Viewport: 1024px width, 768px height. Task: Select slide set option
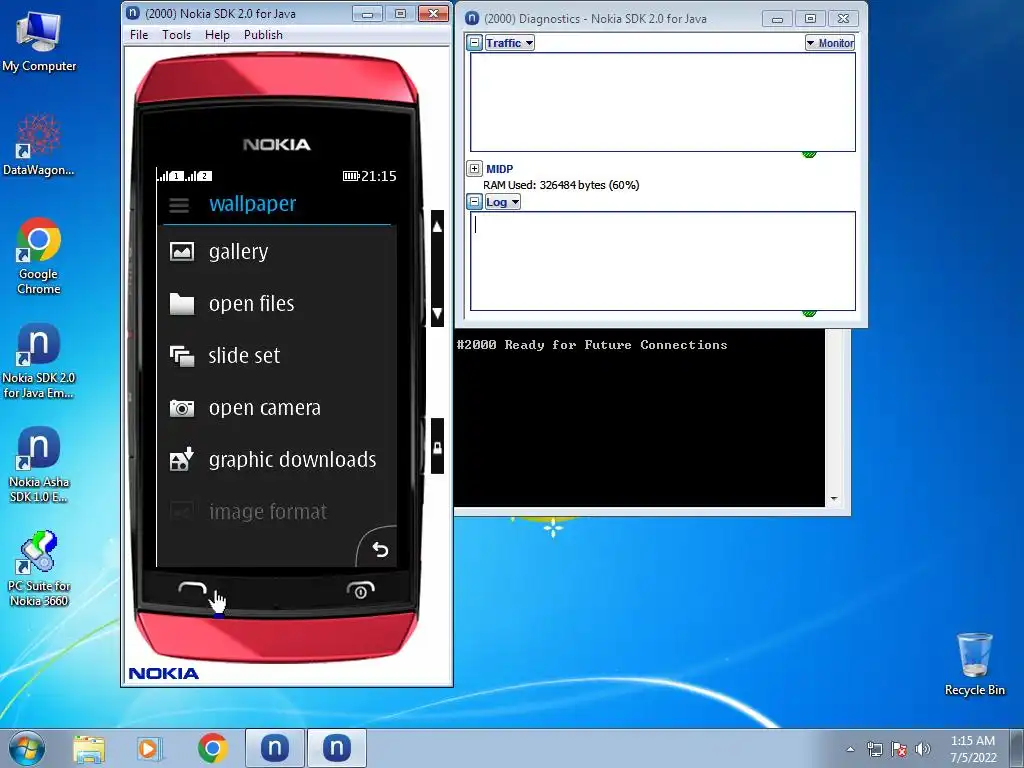[x=276, y=356]
